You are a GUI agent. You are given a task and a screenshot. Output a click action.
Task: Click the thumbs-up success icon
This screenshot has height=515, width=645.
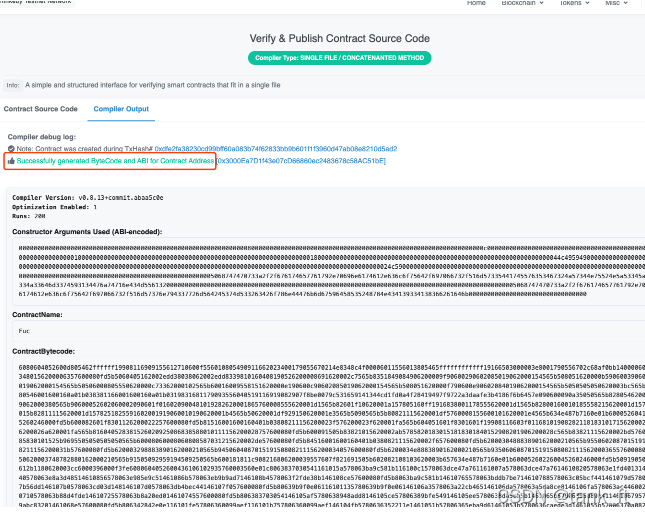tap(11, 161)
